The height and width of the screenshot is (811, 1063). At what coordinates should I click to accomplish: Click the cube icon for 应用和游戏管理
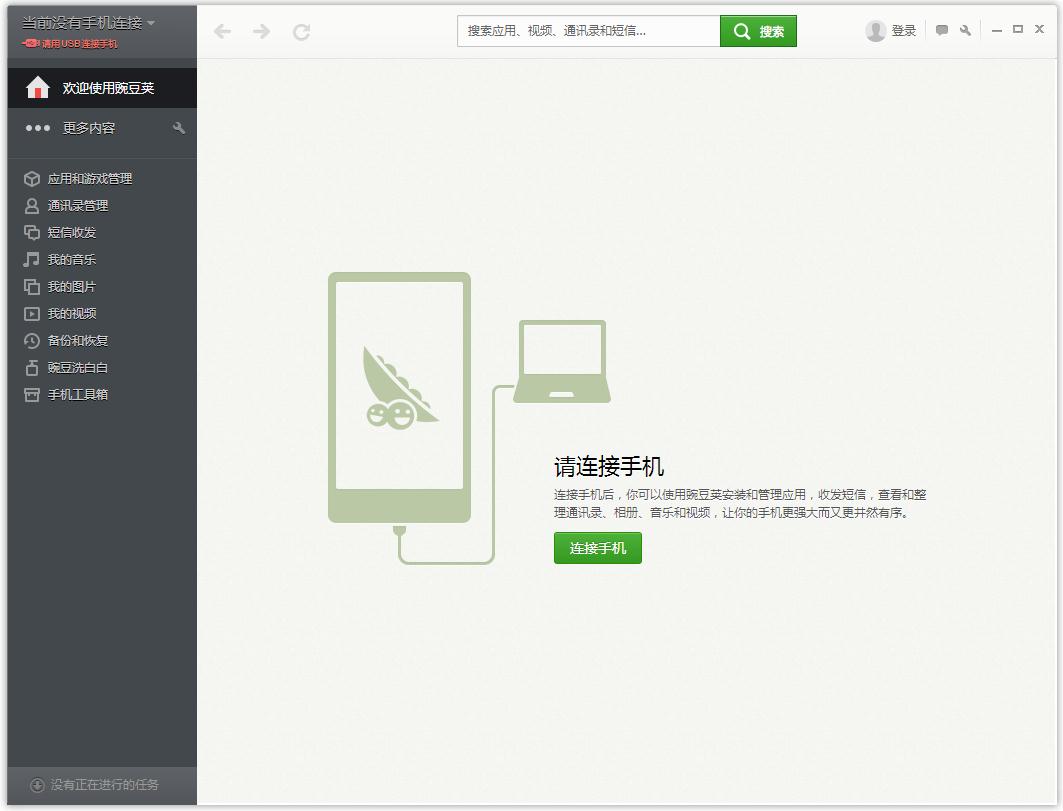click(x=32, y=178)
